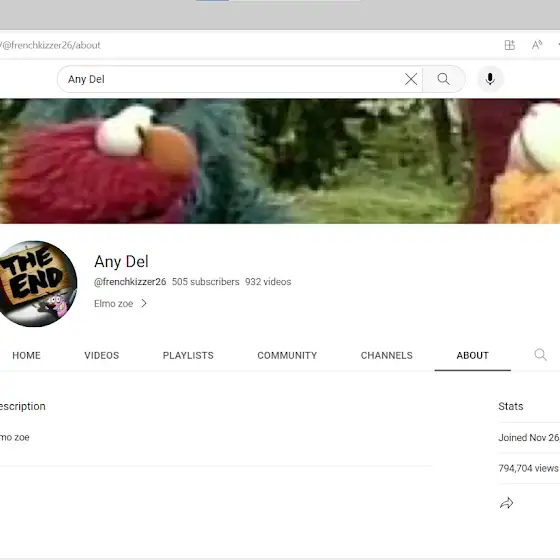Select the About tab
The image size is (560, 560).
point(472,355)
